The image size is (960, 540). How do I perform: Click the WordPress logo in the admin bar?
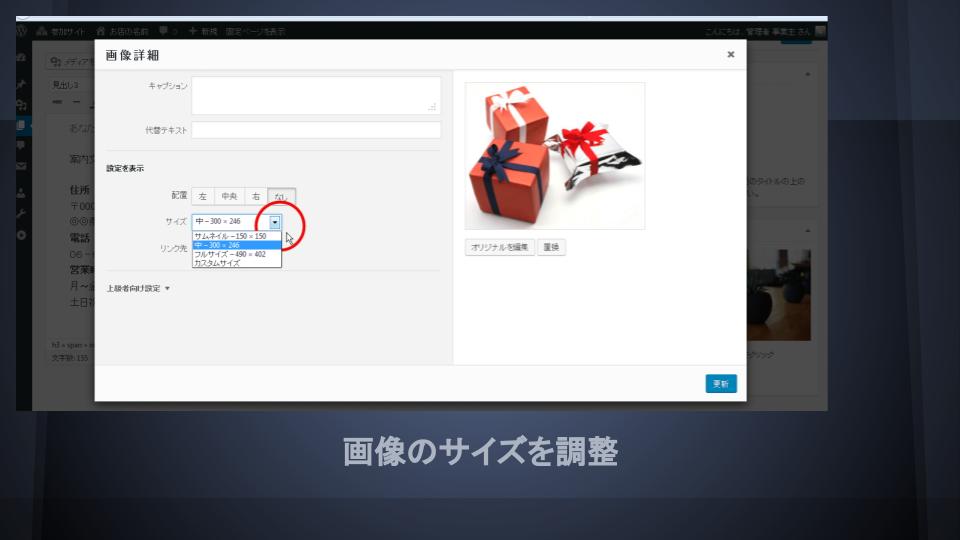(x=22, y=32)
